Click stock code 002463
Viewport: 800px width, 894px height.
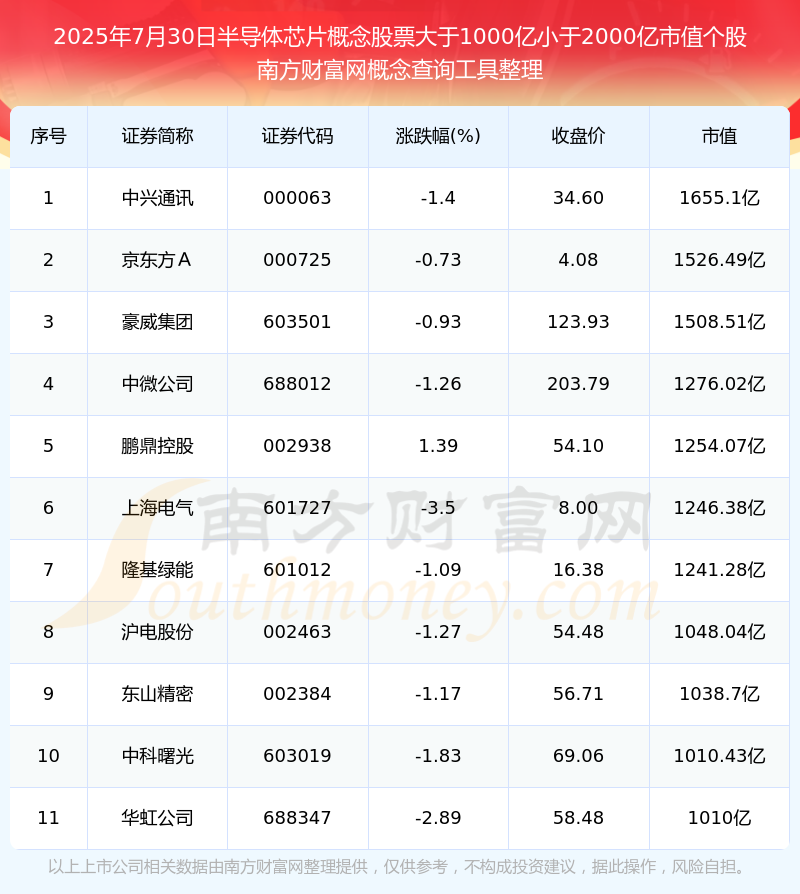pos(297,632)
